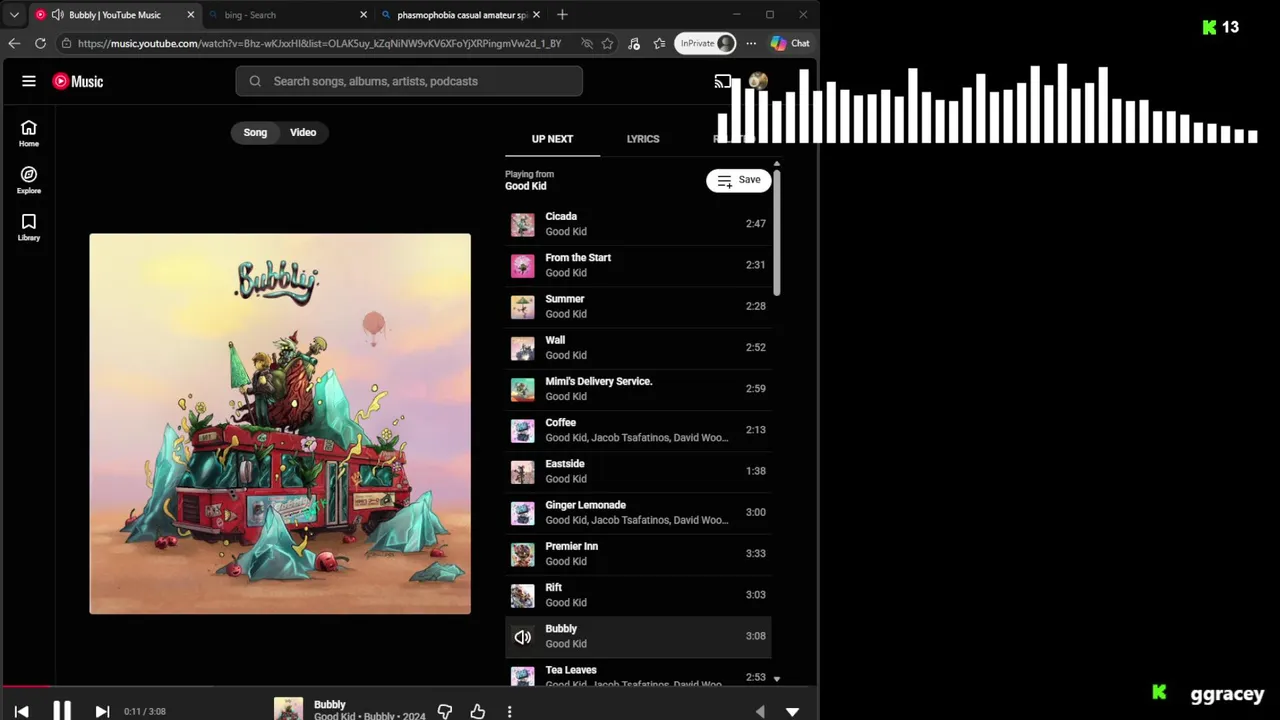Go back in the browser
1280x720 pixels.
tap(14, 43)
